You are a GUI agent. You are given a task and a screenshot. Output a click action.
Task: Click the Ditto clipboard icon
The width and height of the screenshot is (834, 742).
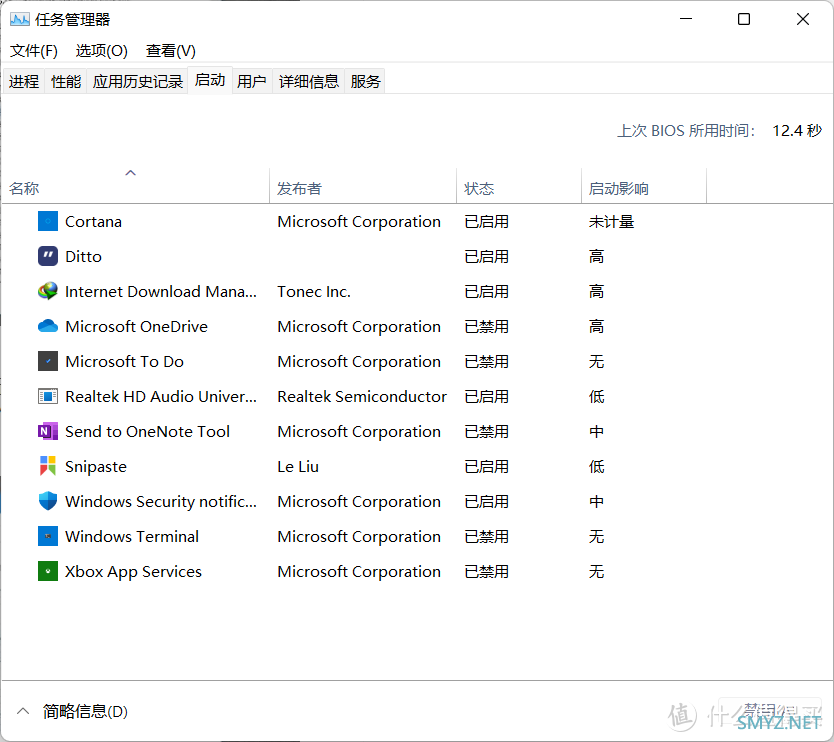coord(48,256)
